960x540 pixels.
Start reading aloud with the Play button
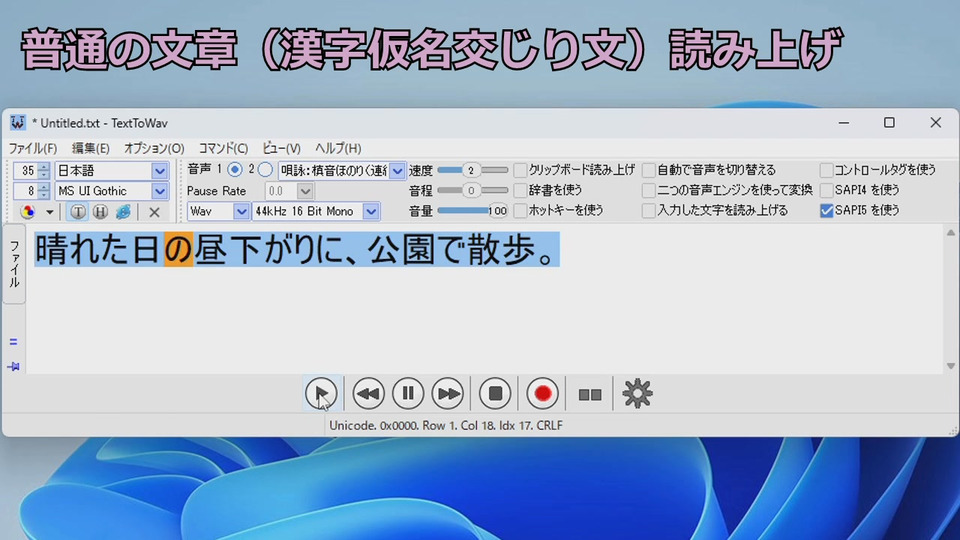321,394
